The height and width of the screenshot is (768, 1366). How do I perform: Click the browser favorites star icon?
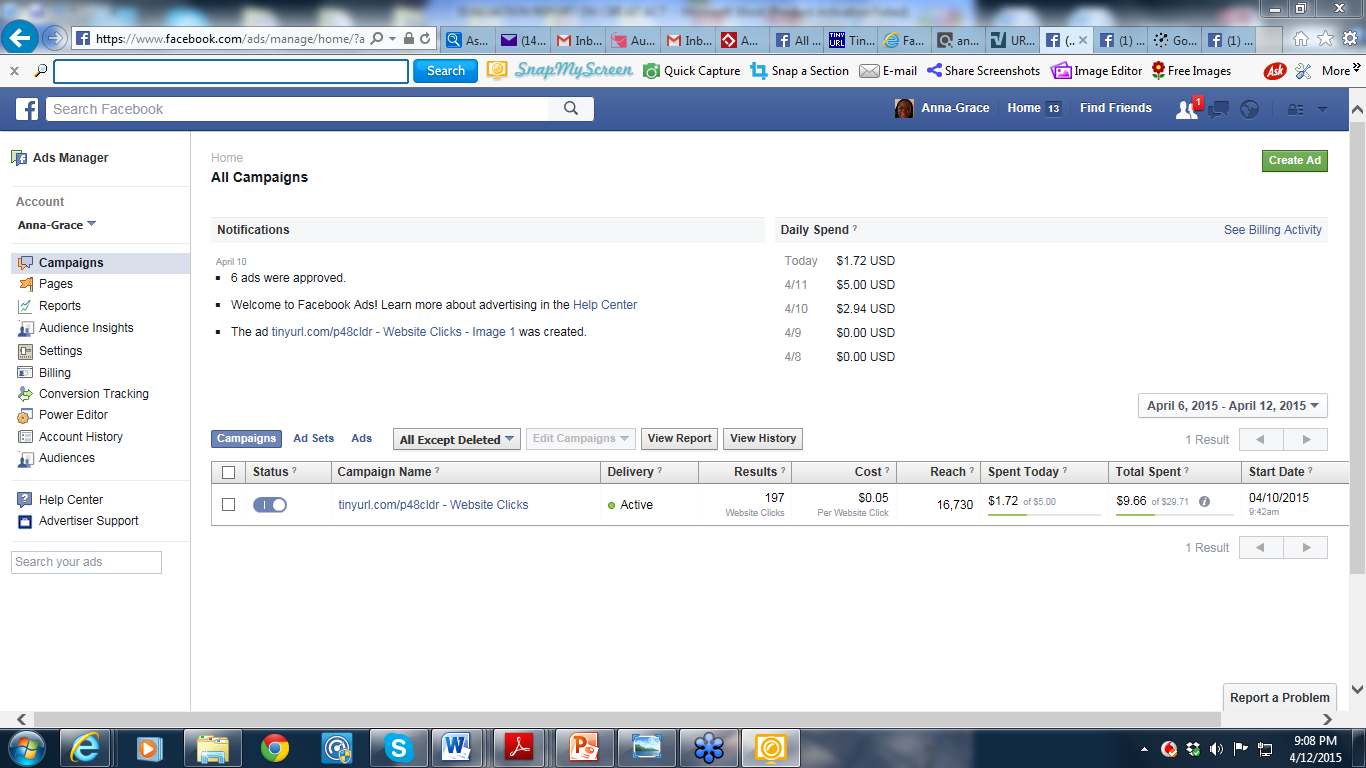(x=1325, y=39)
